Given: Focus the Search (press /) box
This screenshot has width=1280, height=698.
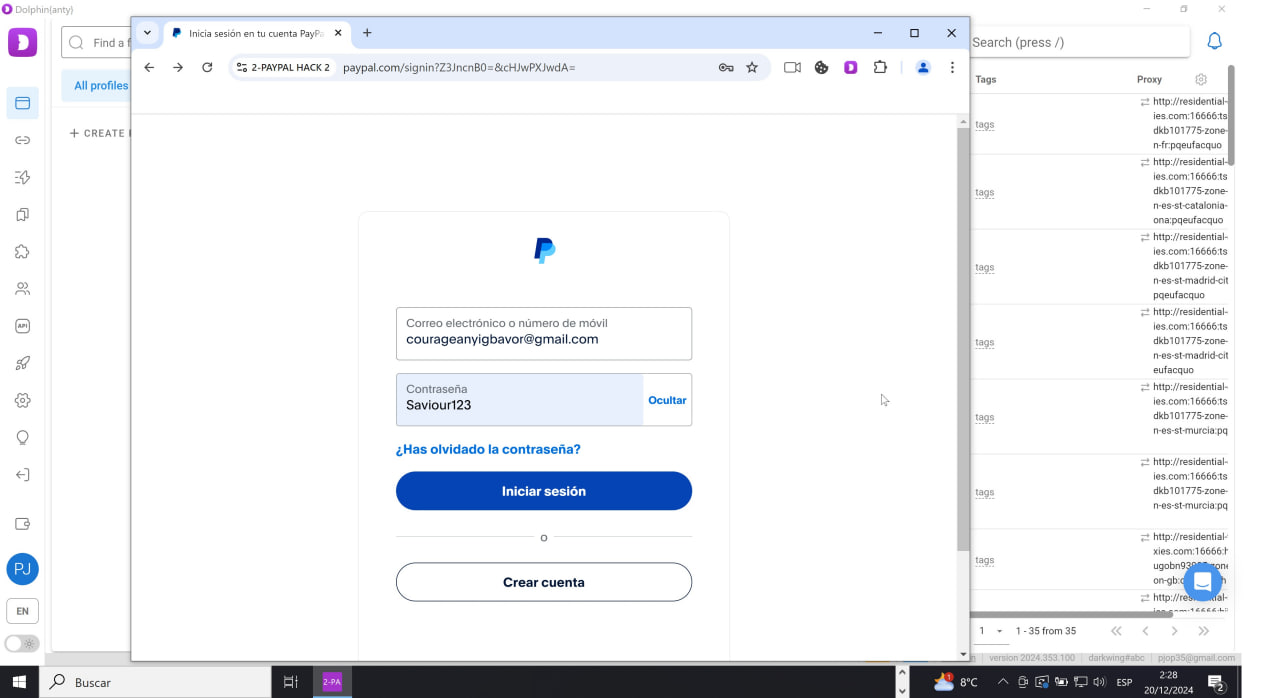Looking at the screenshot, I should tap(1080, 42).
